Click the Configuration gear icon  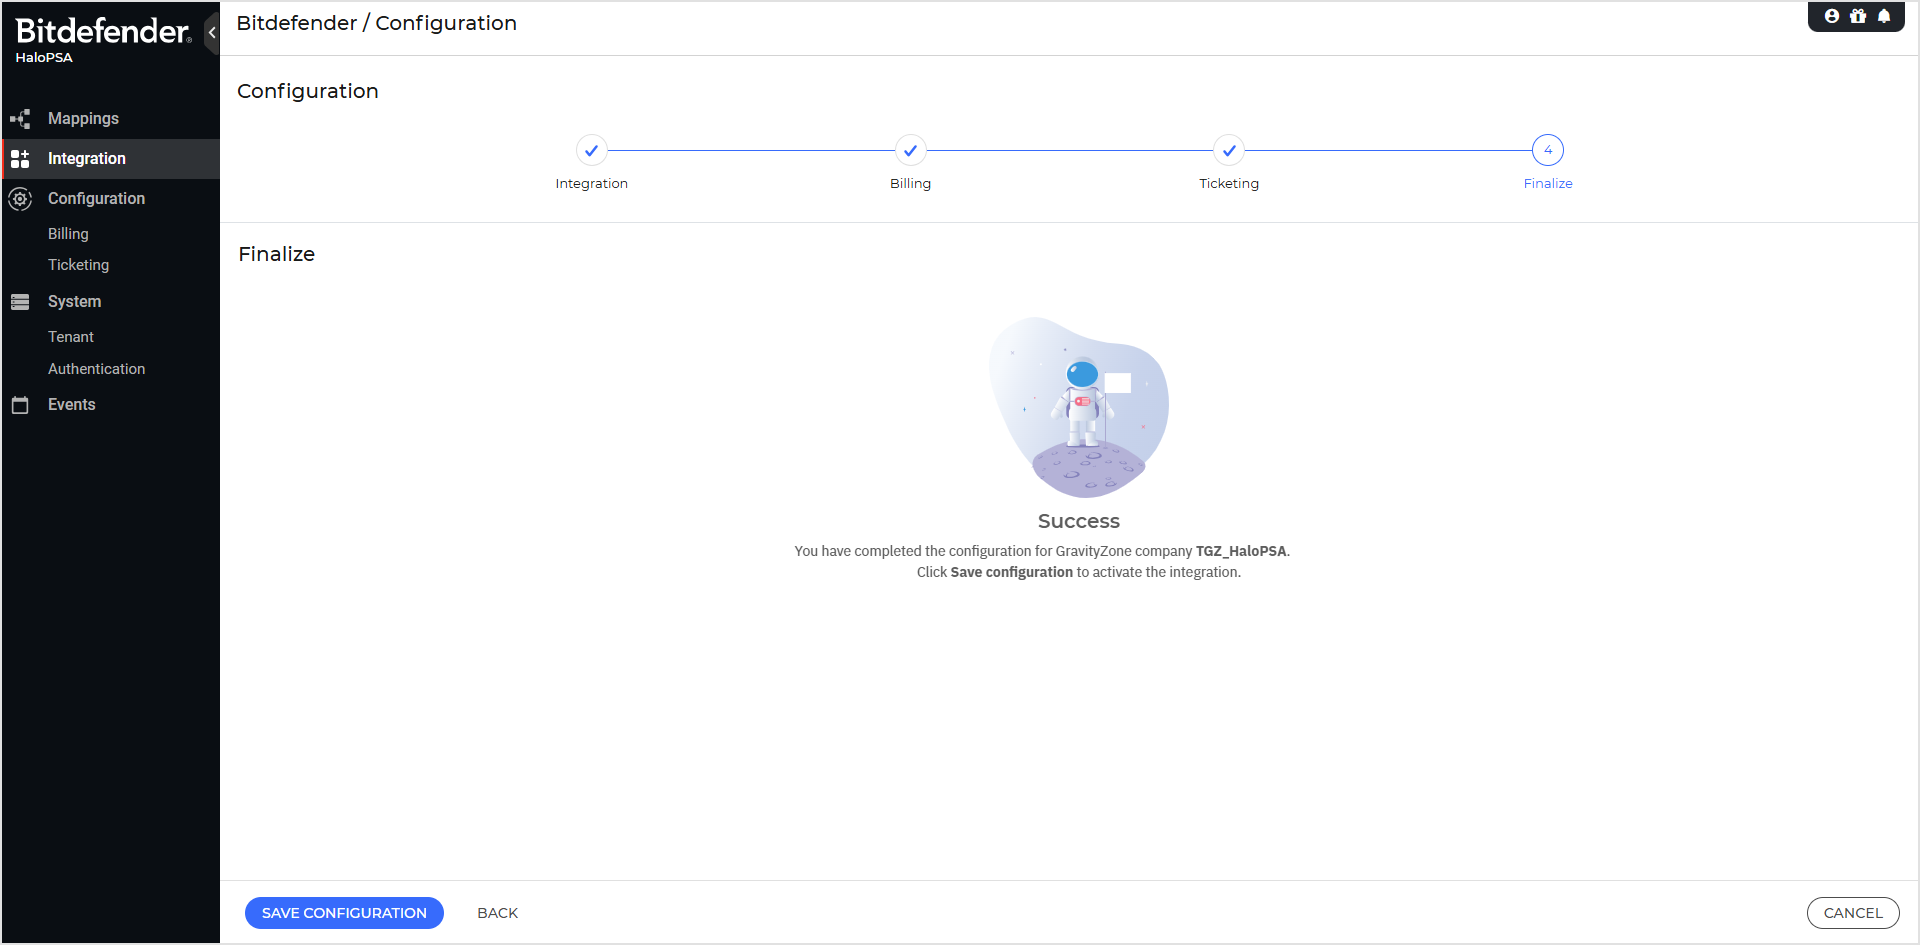20,199
